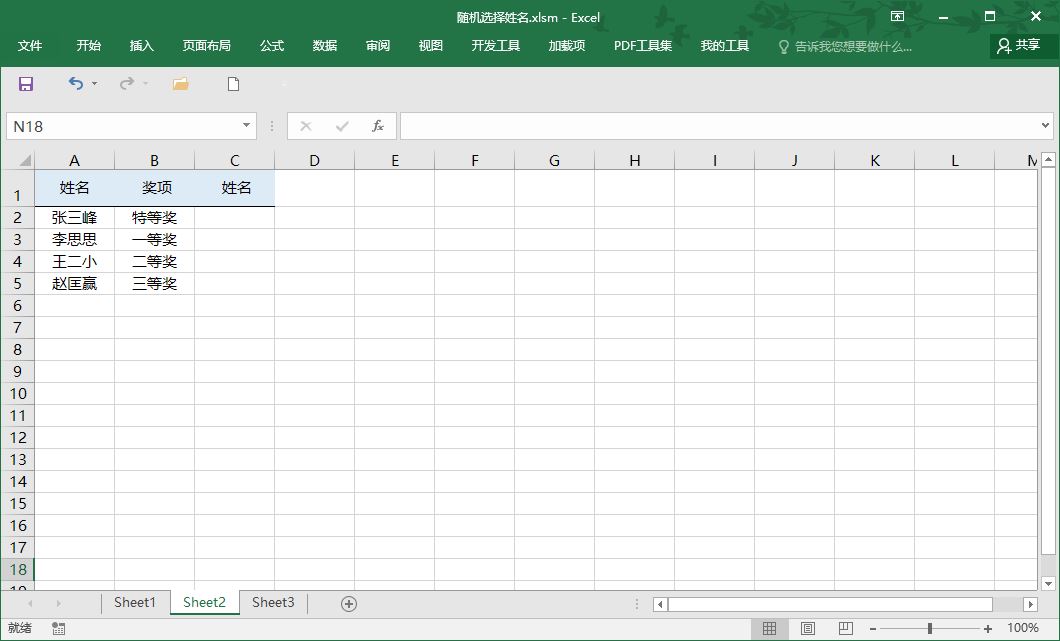Select cell containing 李思思
The image size is (1060, 641).
pos(74,239)
